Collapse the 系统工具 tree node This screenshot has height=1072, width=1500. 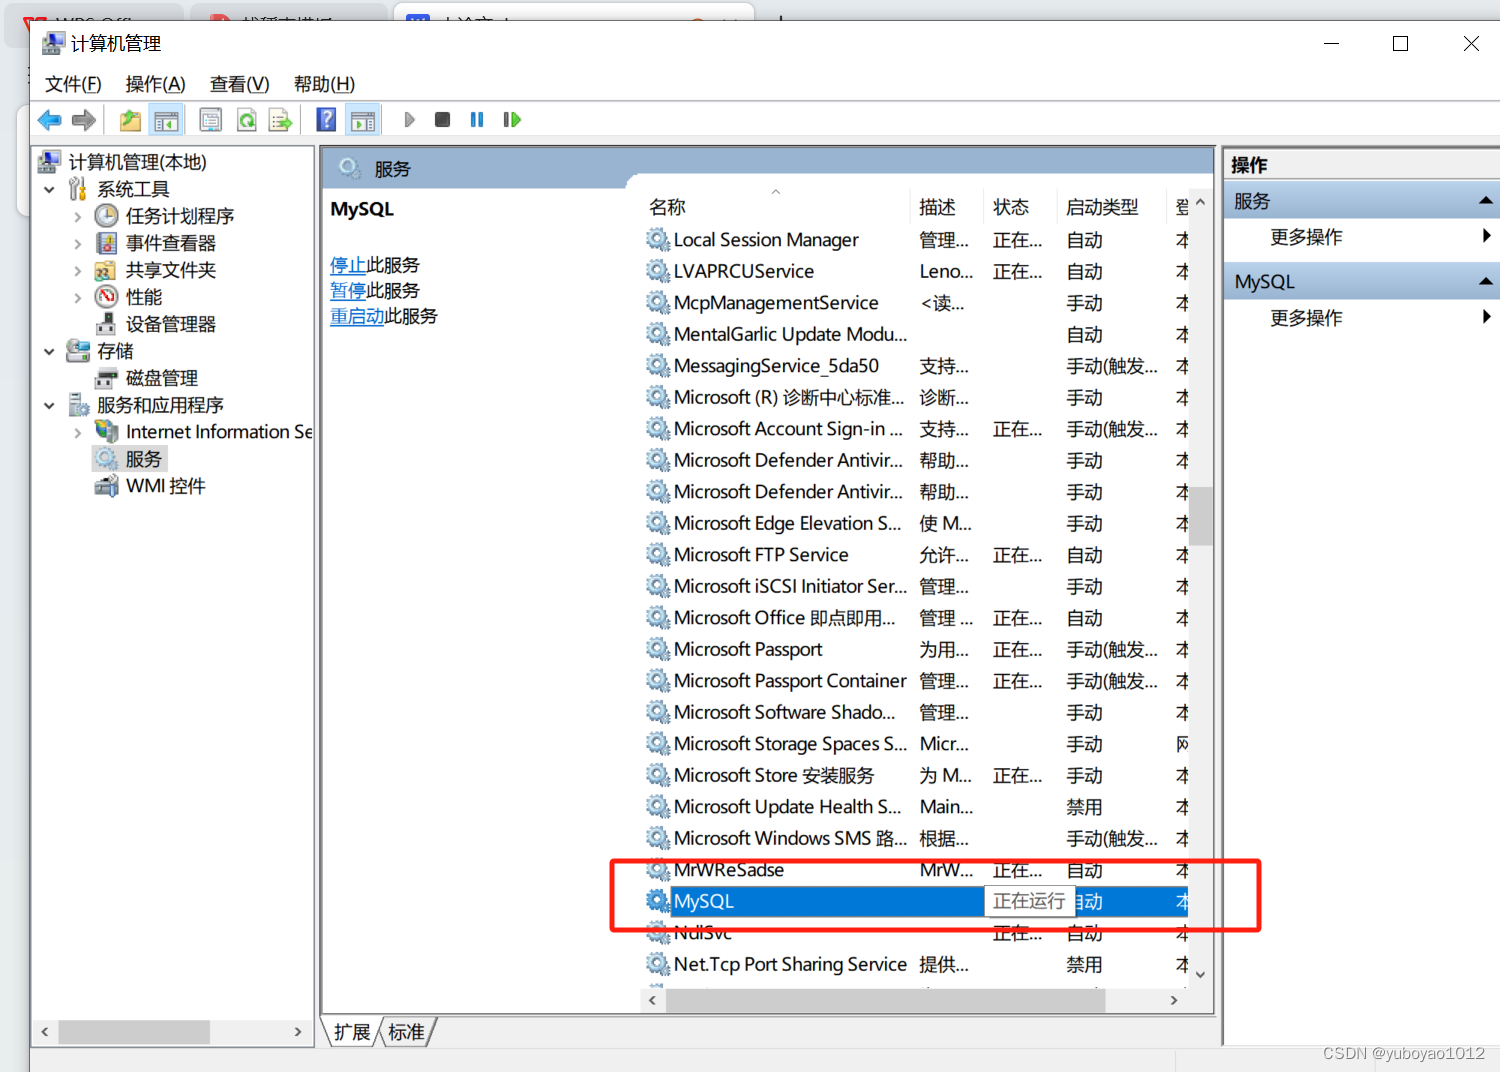[x=49, y=189]
